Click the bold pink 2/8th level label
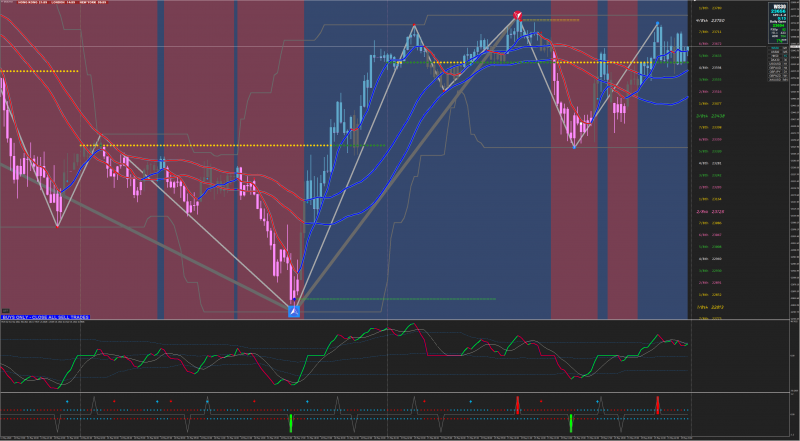Image resolution: width=800 pixels, height=441 pixels. coord(710,211)
